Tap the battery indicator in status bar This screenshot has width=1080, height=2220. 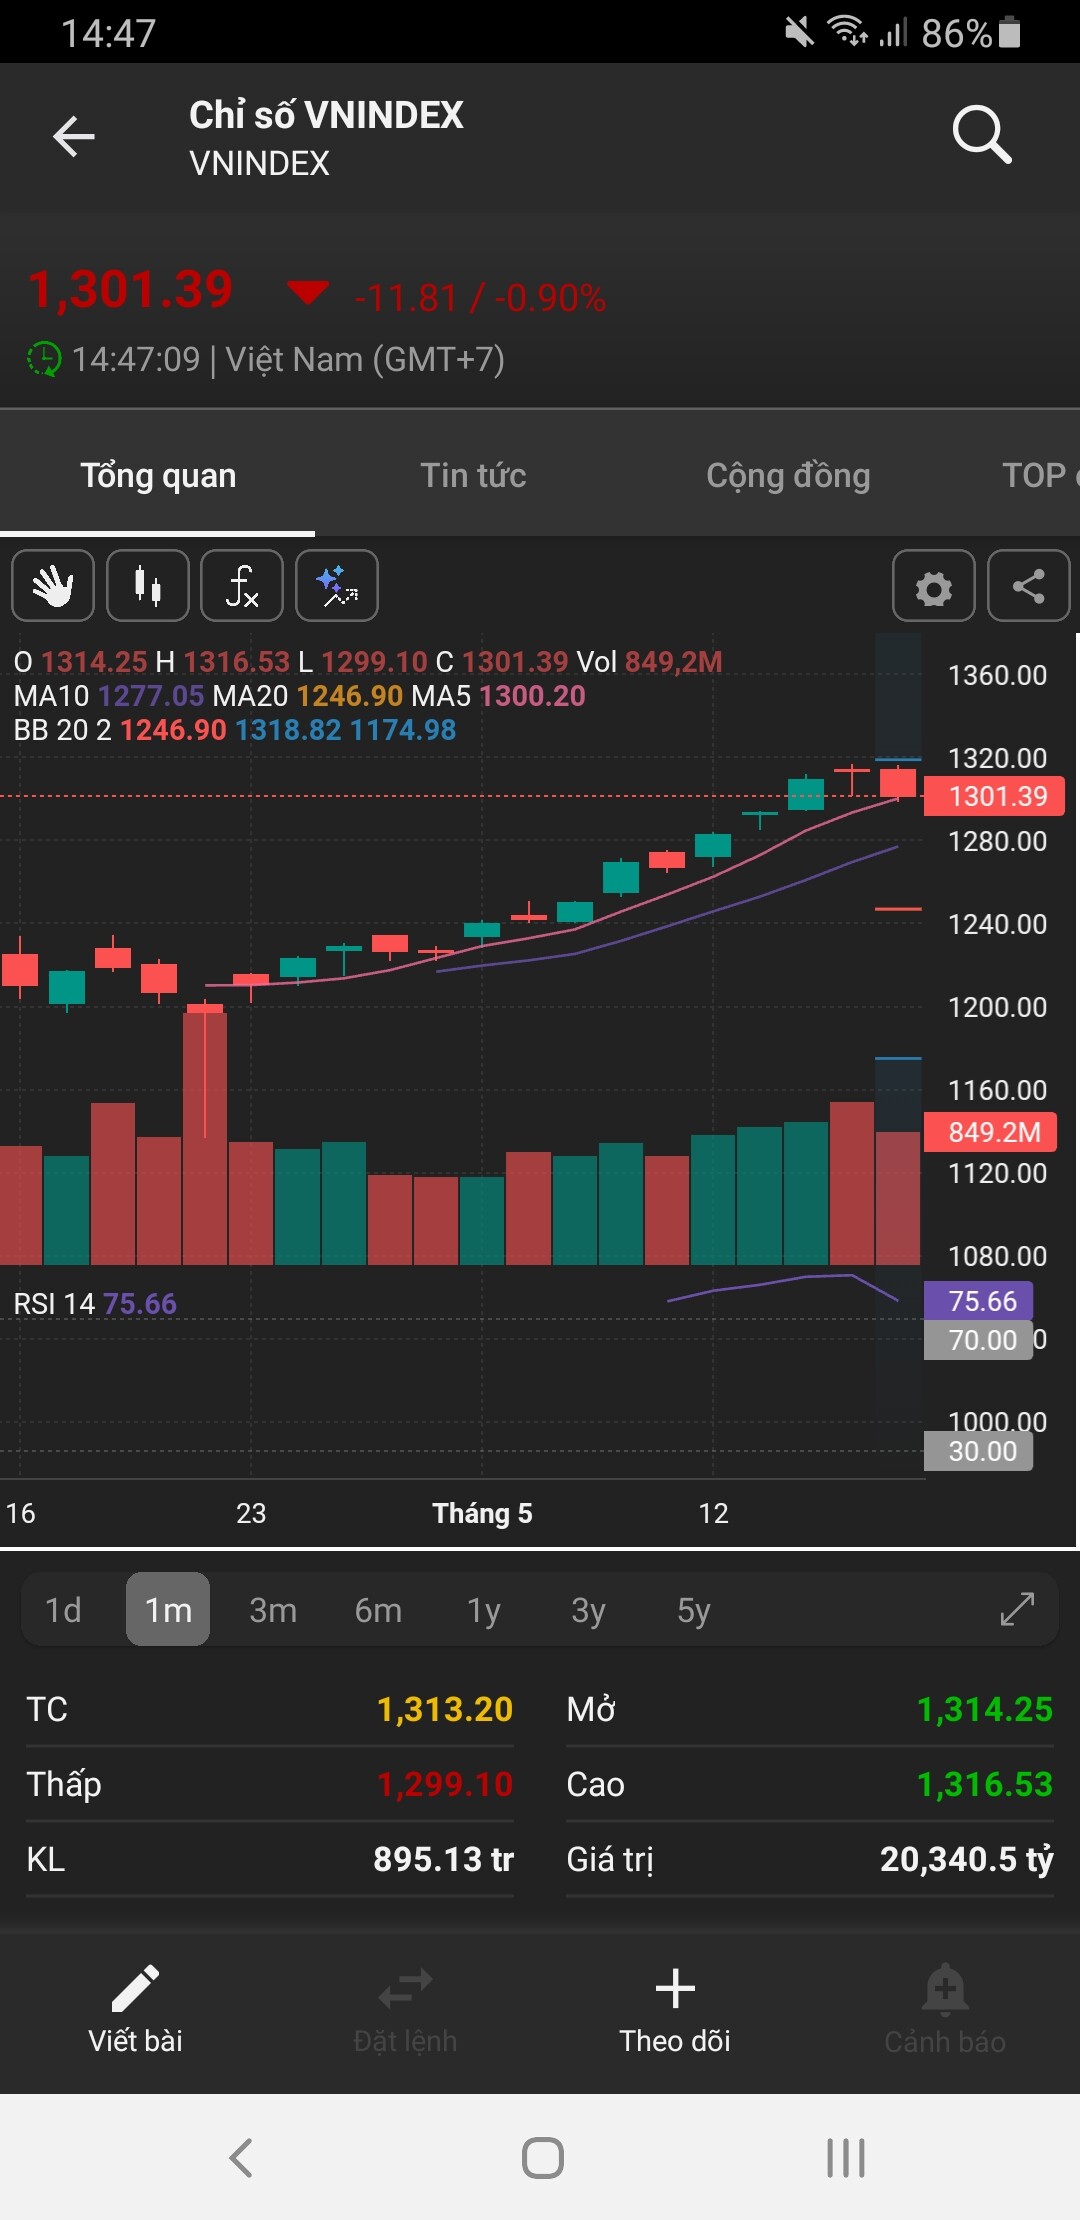click(x=1010, y=33)
